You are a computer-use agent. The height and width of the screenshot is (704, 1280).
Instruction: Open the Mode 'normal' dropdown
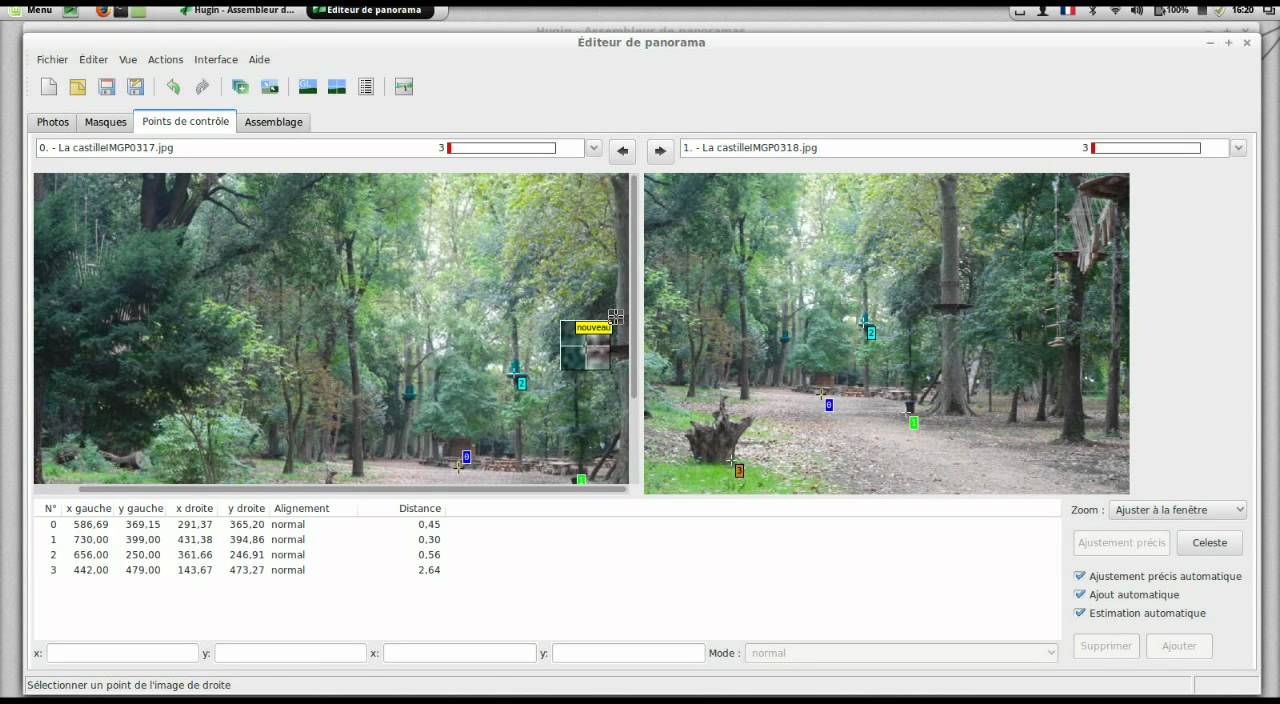[x=901, y=653]
